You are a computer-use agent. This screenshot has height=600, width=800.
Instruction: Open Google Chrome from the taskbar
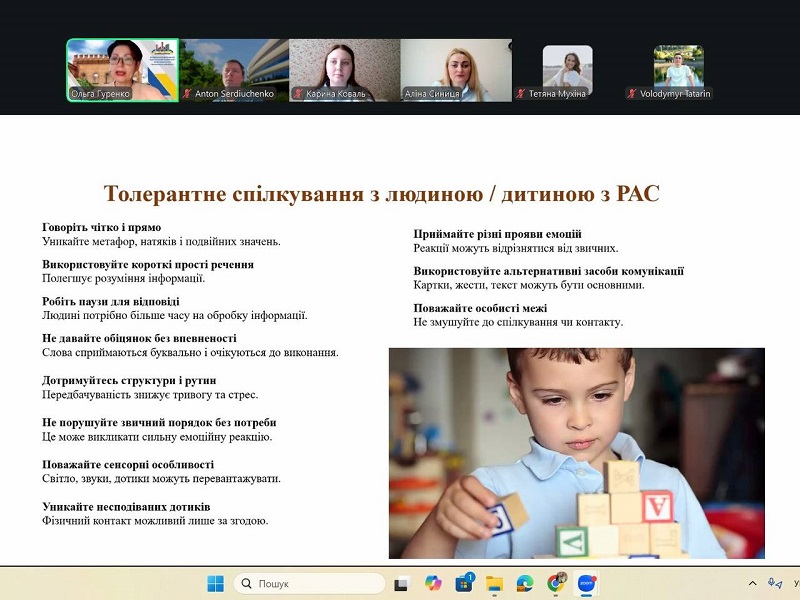click(556, 583)
